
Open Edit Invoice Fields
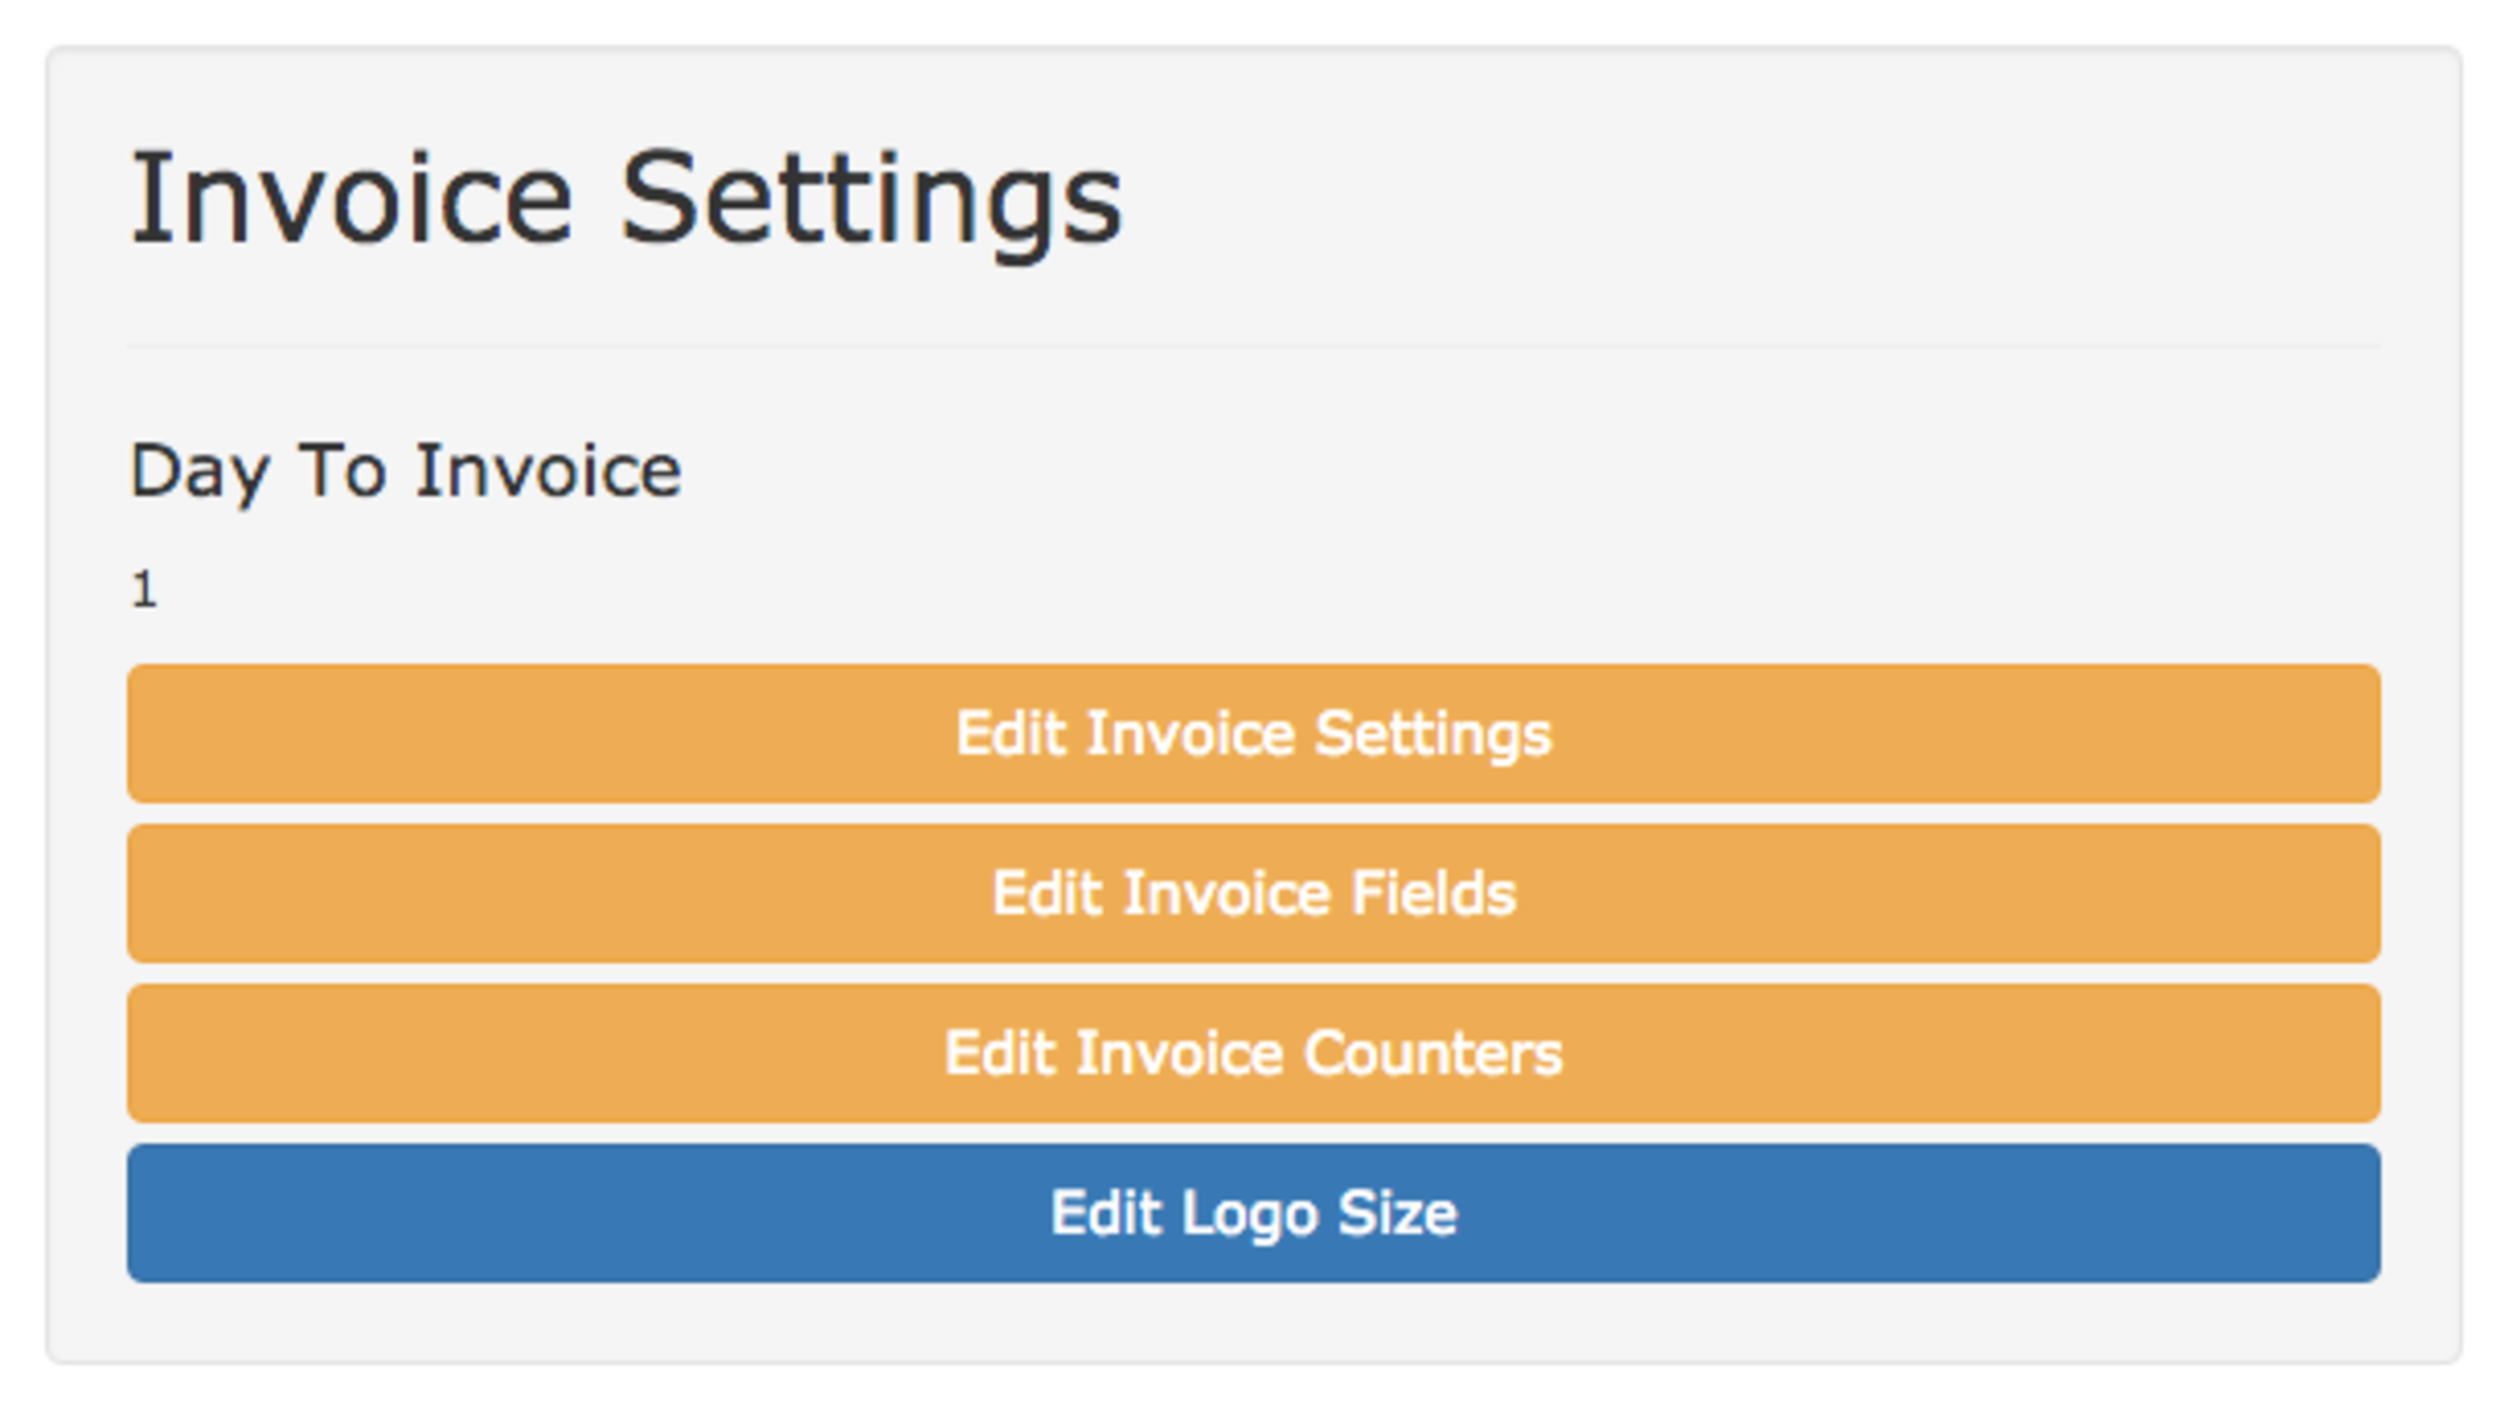tap(1253, 893)
